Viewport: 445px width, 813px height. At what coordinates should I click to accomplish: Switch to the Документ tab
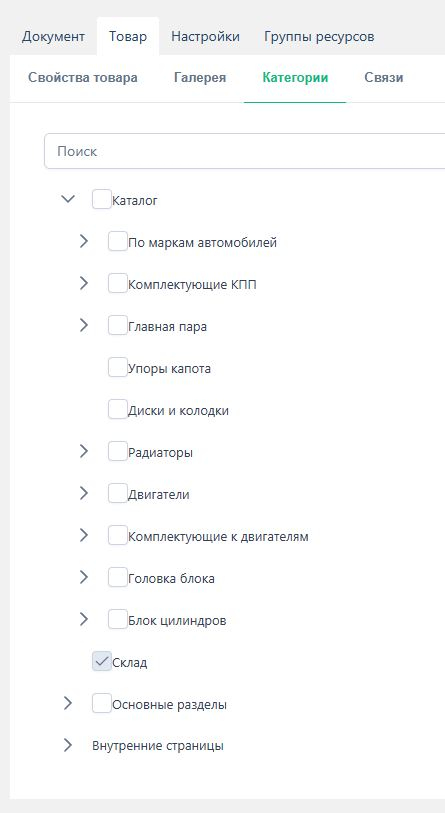[x=53, y=37]
